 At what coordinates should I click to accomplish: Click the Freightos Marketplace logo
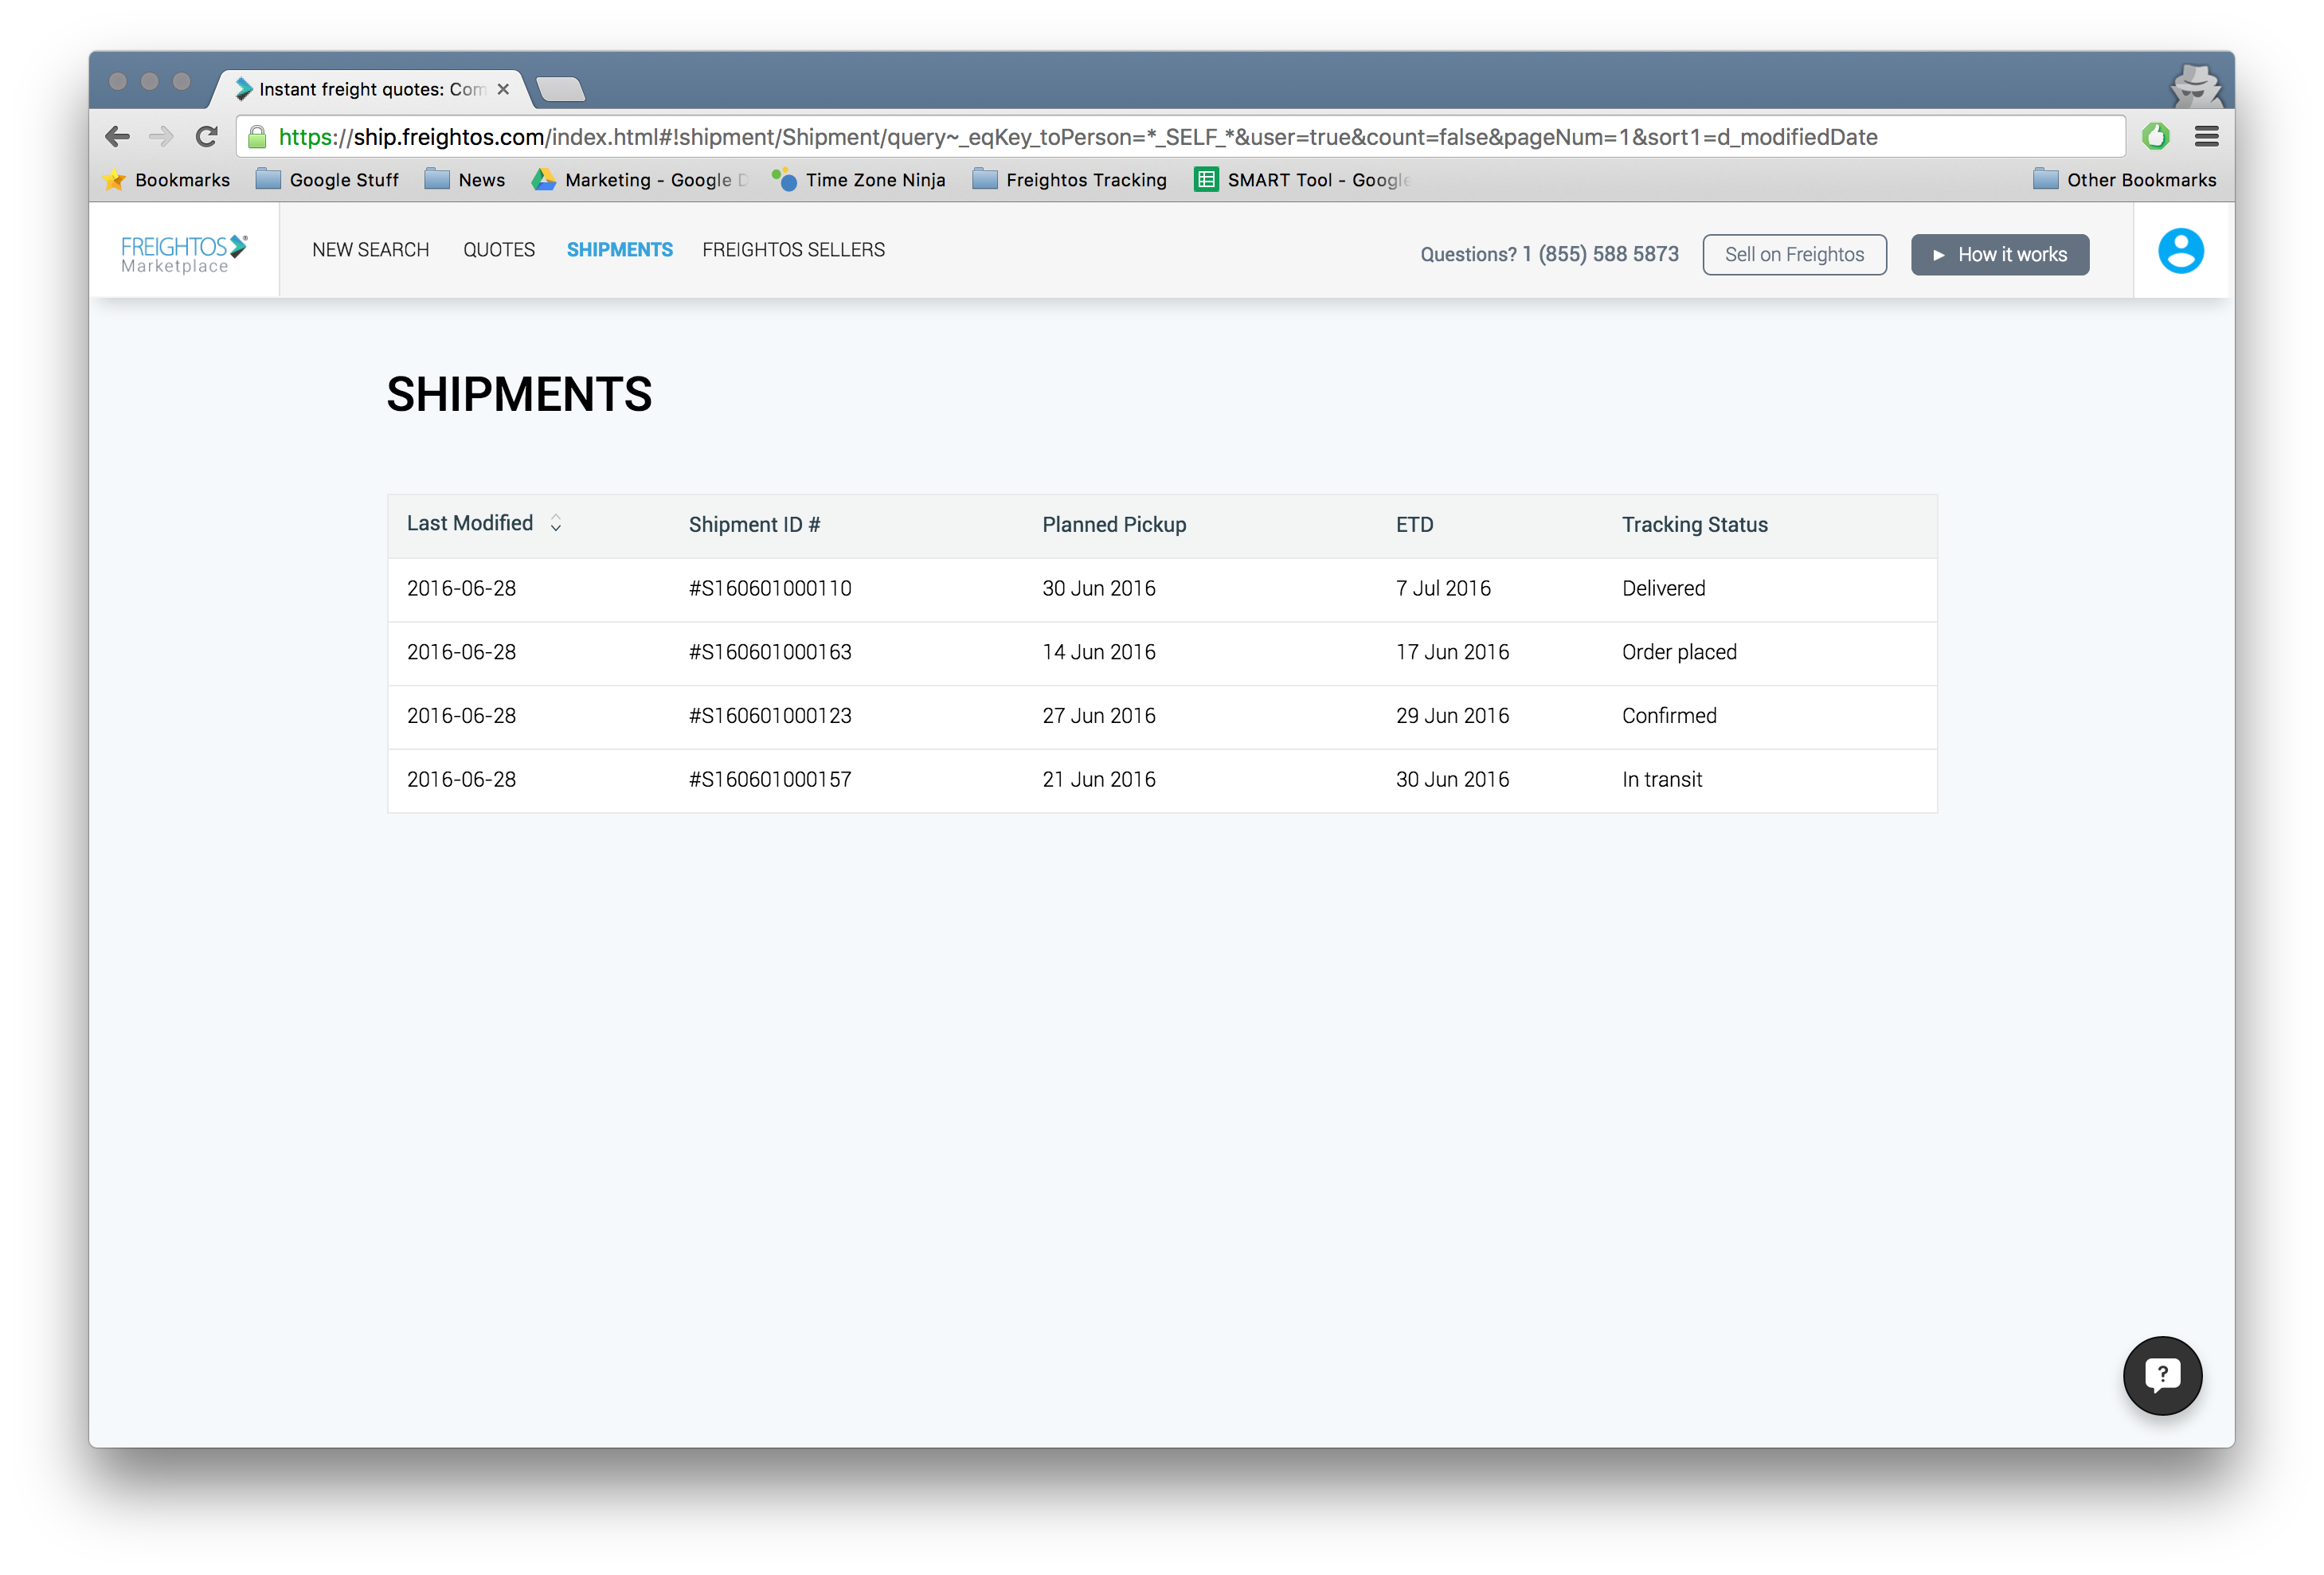(184, 253)
